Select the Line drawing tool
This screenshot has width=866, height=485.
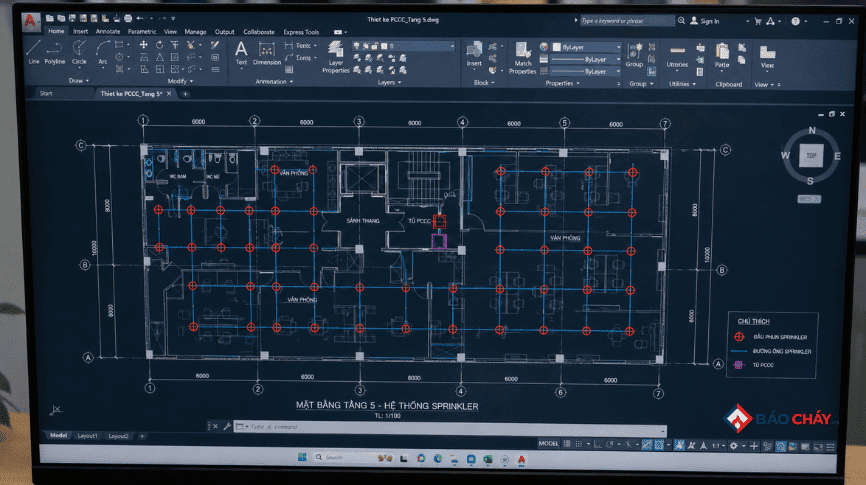pyautogui.click(x=34, y=52)
